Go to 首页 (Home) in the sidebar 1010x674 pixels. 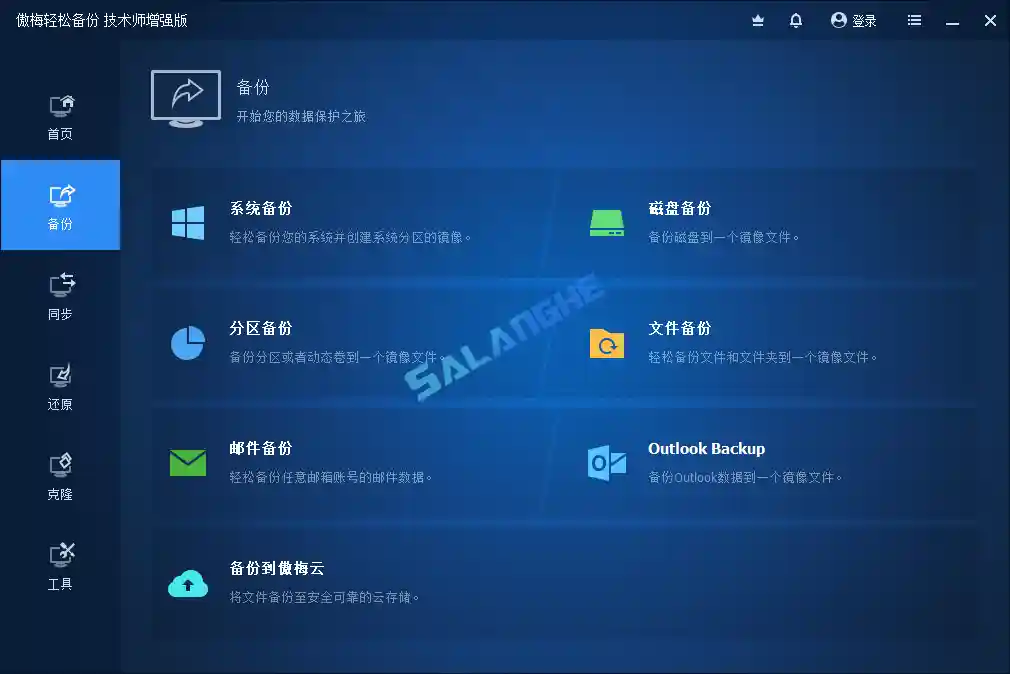point(60,113)
